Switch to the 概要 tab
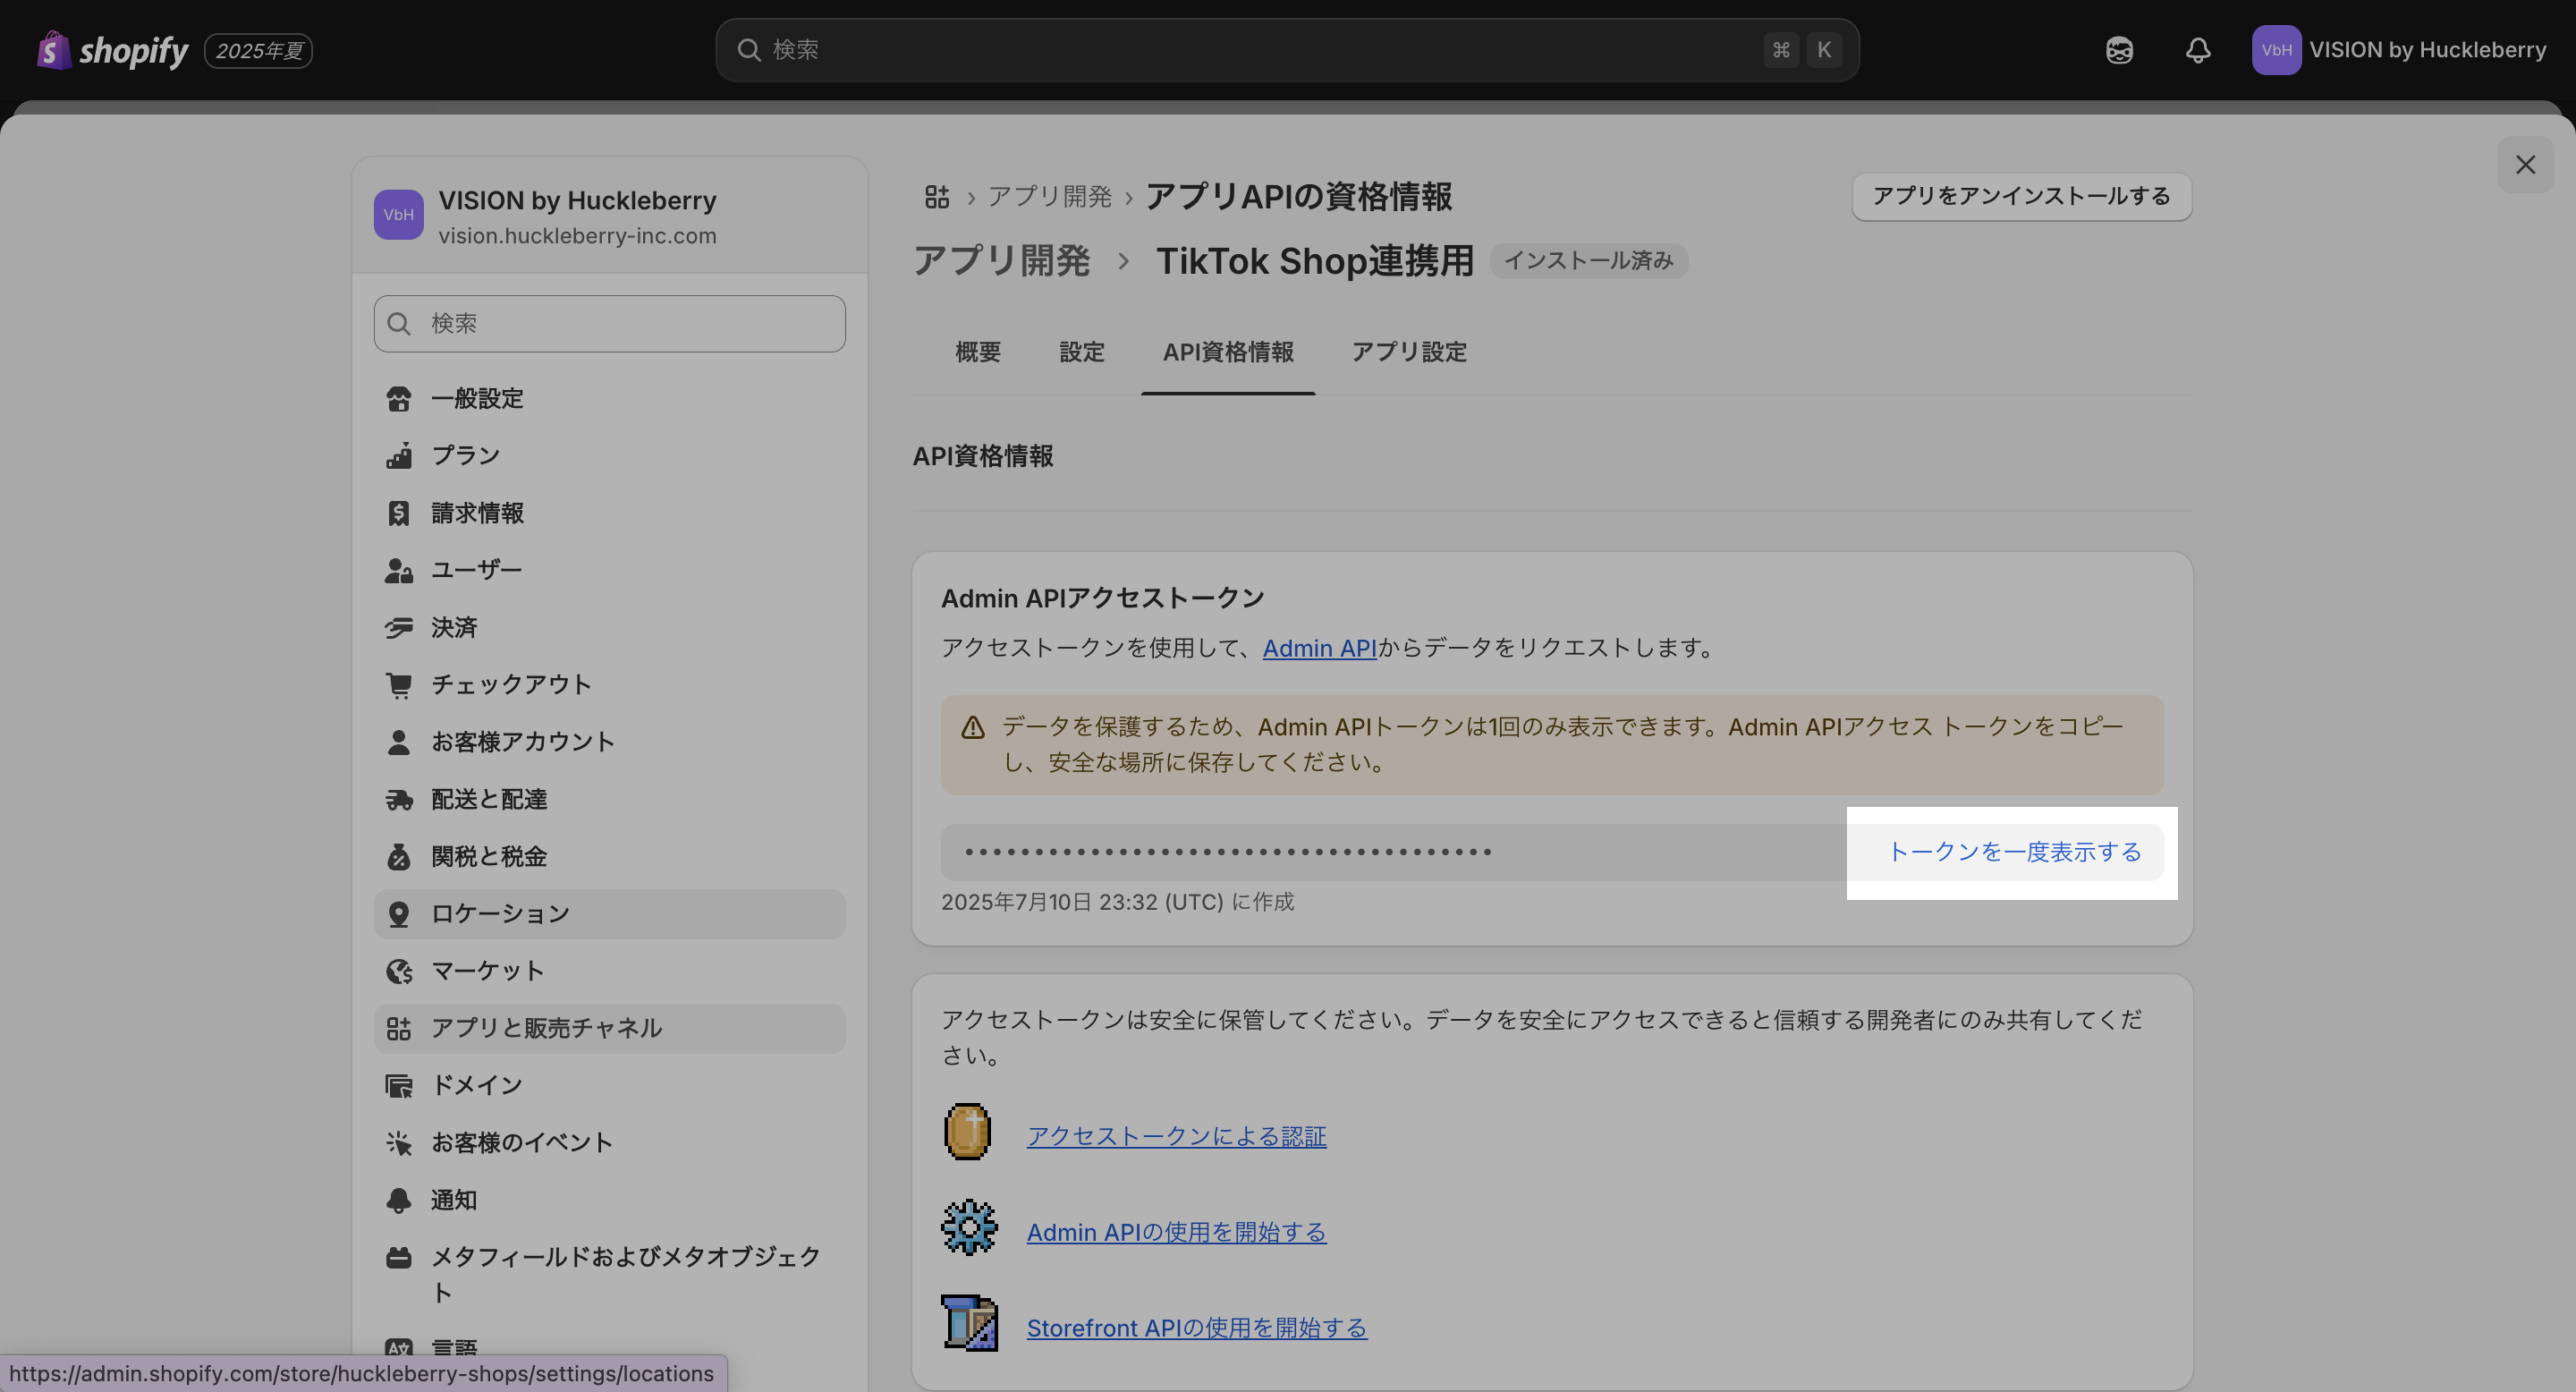The width and height of the screenshot is (2576, 1392). pos(977,352)
